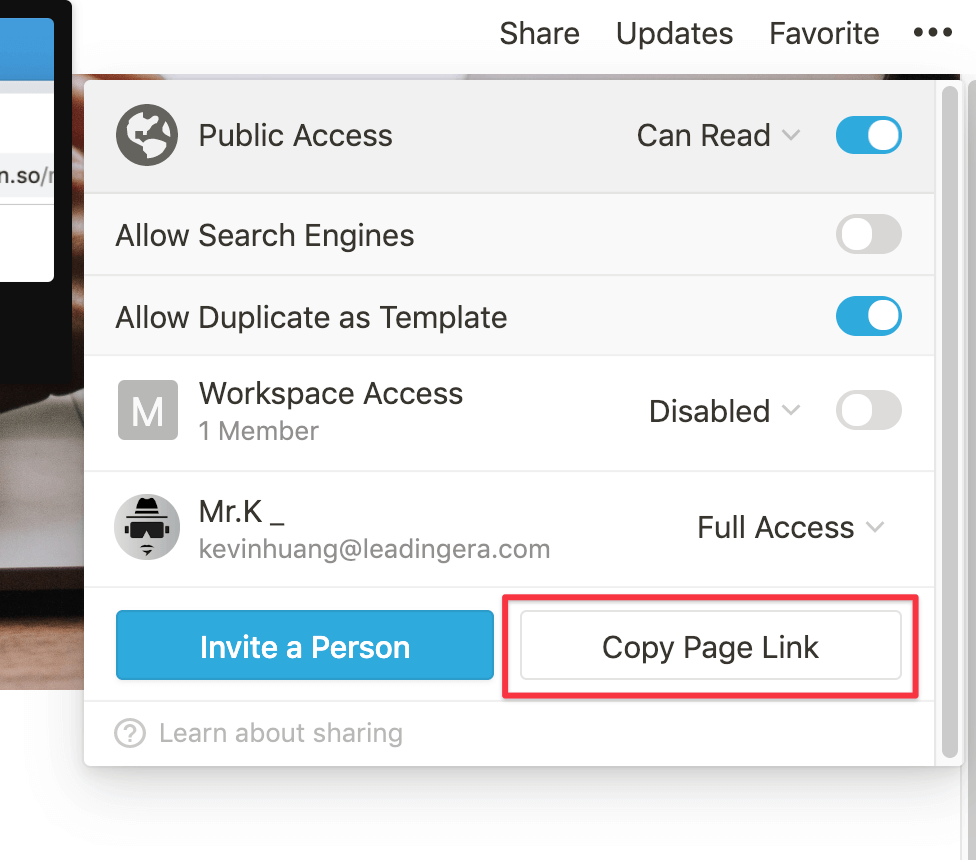The width and height of the screenshot is (976, 860).
Task: Click Favorite in the top bar
Action: click(824, 33)
